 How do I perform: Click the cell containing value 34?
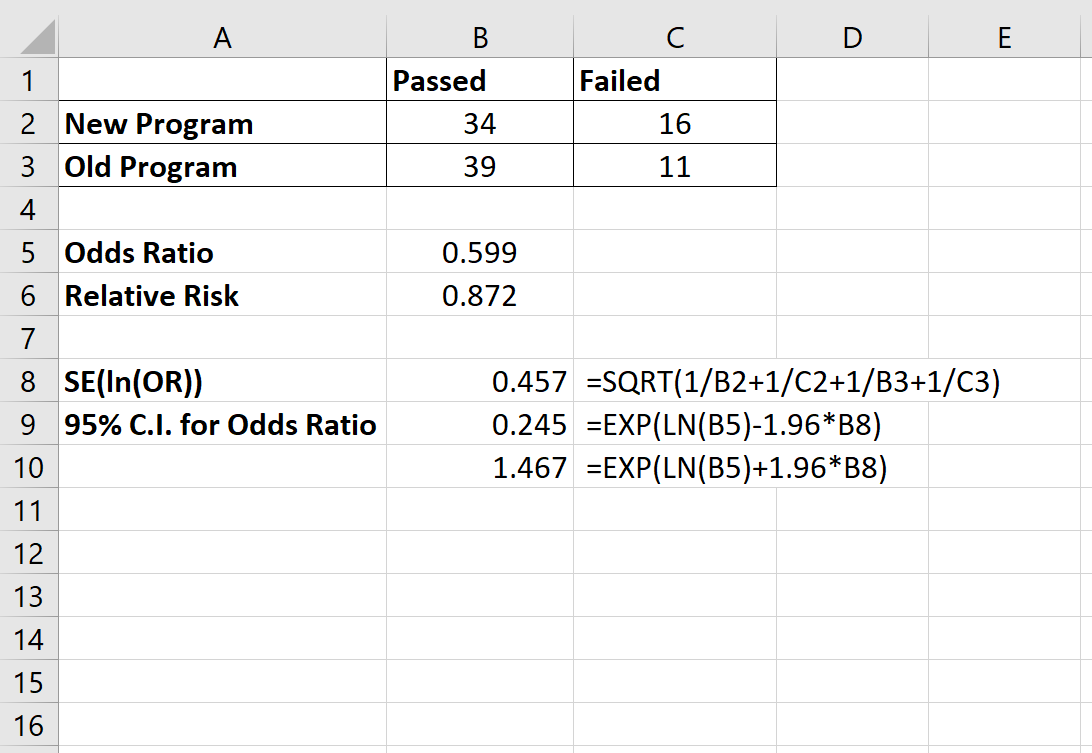pos(480,123)
